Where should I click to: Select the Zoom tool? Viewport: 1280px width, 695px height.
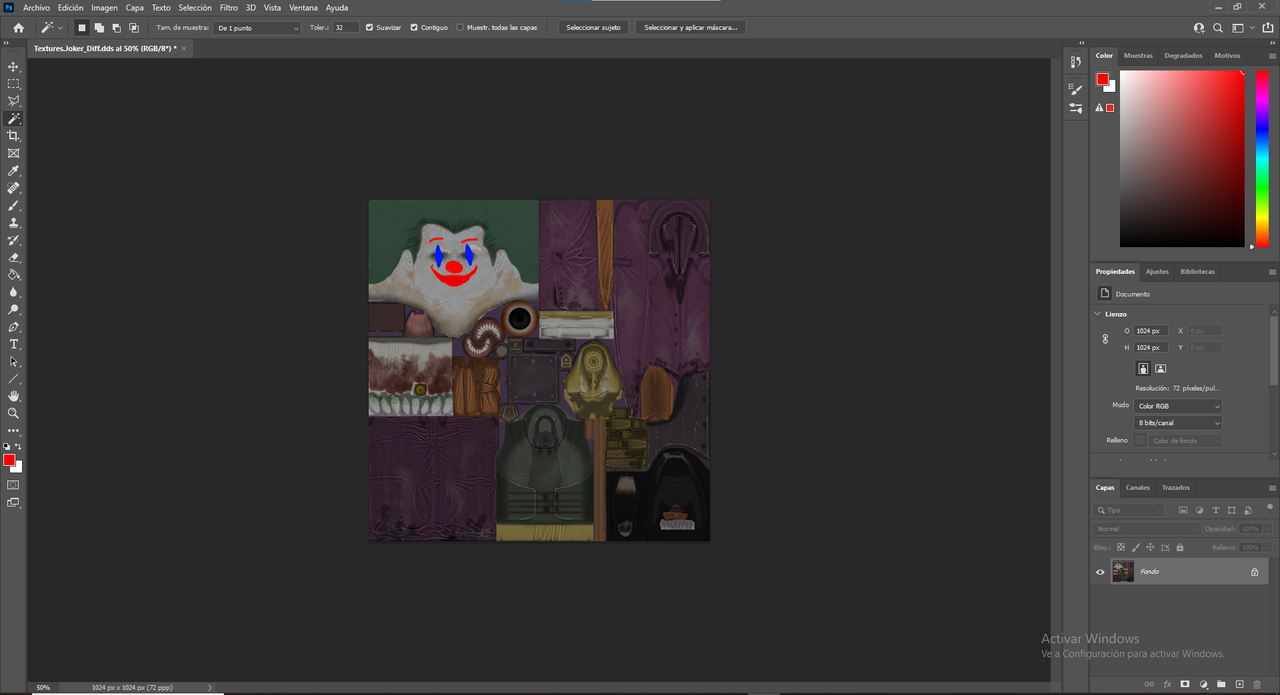click(x=13, y=413)
